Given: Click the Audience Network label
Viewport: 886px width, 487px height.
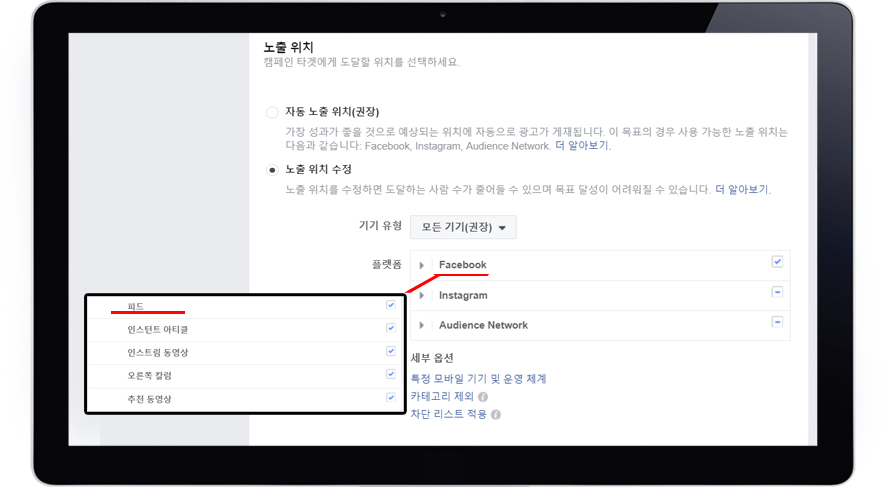Looking at the screenshot, I should point(483,325).
